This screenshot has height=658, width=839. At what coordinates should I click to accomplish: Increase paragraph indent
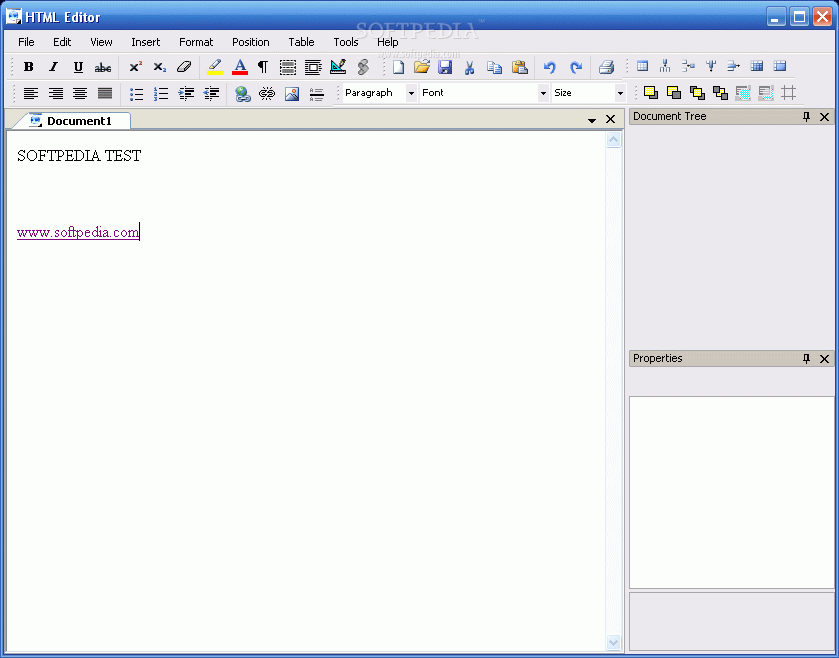pyautogui.click(x=186, y=94)
